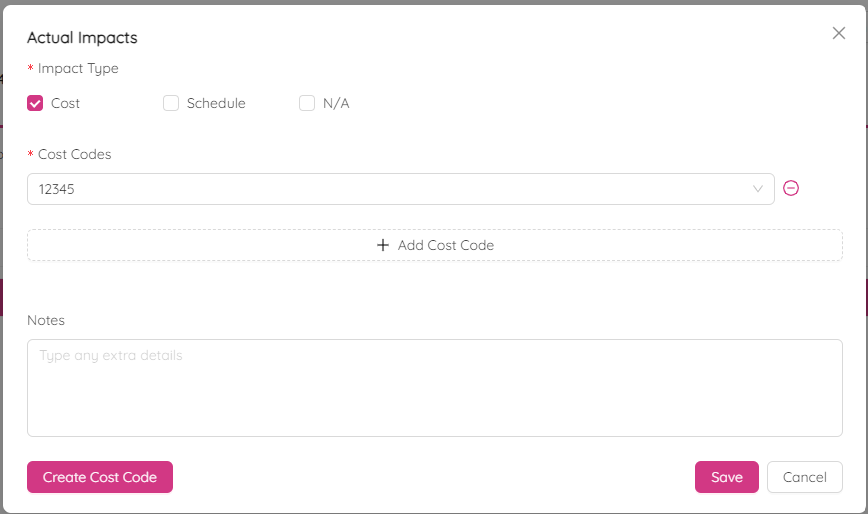Image resolution: width=868 pixels, height=514 pixels.
Task: Click the Cost option label
Action: pyautogui.click(x=65, y=103)
